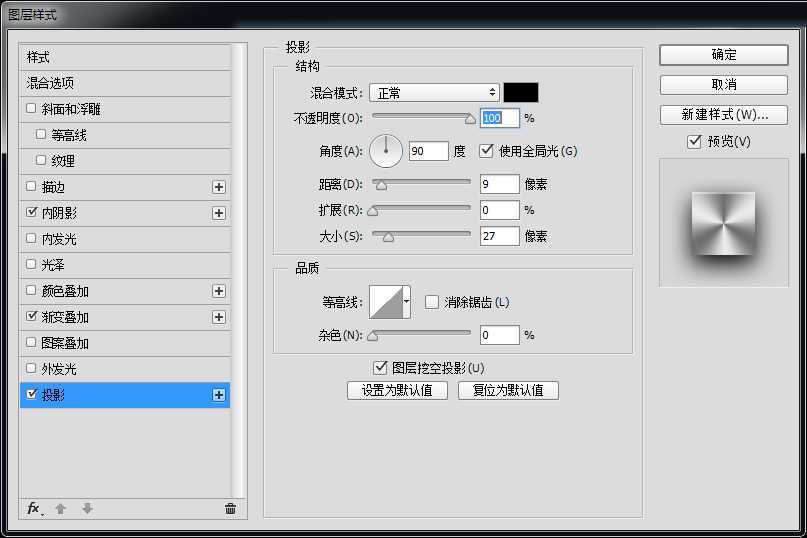The height and width of the screenshot is (538, 807).
Task: Click the plus icon next to 渐变叠加
Action: pyautogui.click(x=219, y=317)
